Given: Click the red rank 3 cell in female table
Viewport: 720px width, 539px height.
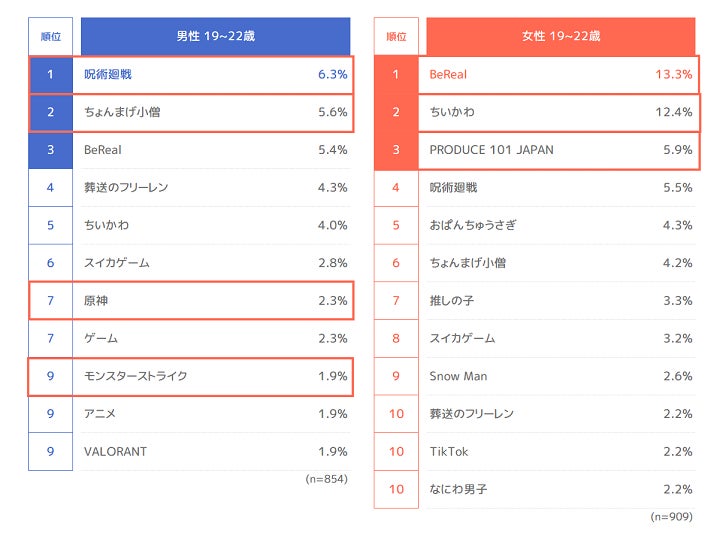Looking at the screenshot, I should click(396, 150).
